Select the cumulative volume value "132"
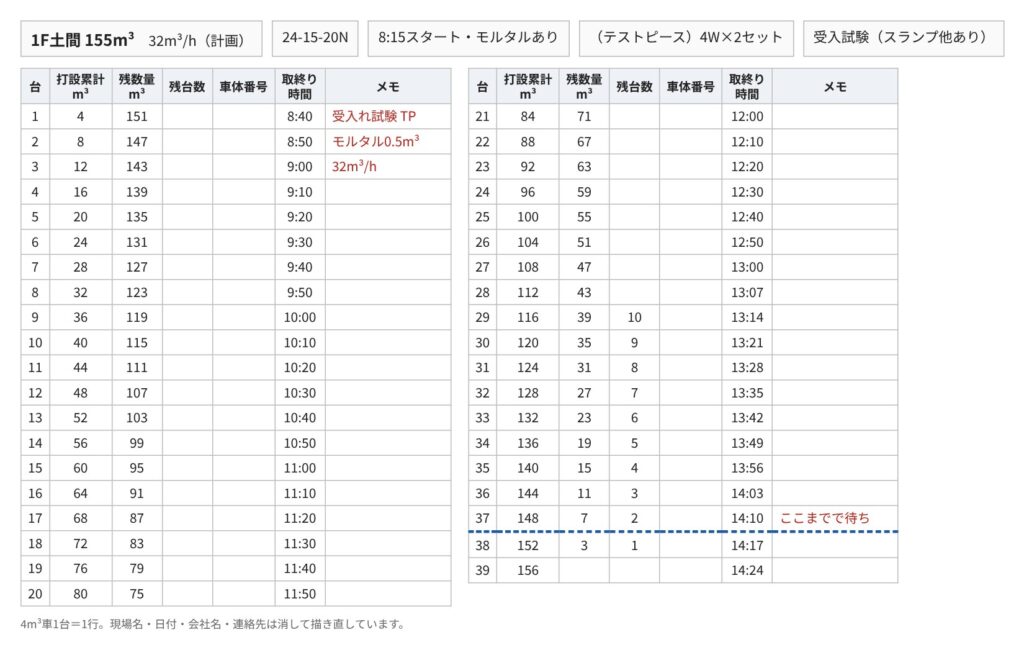The height and width of the screenshot is (653, 1024). point(528,418)
